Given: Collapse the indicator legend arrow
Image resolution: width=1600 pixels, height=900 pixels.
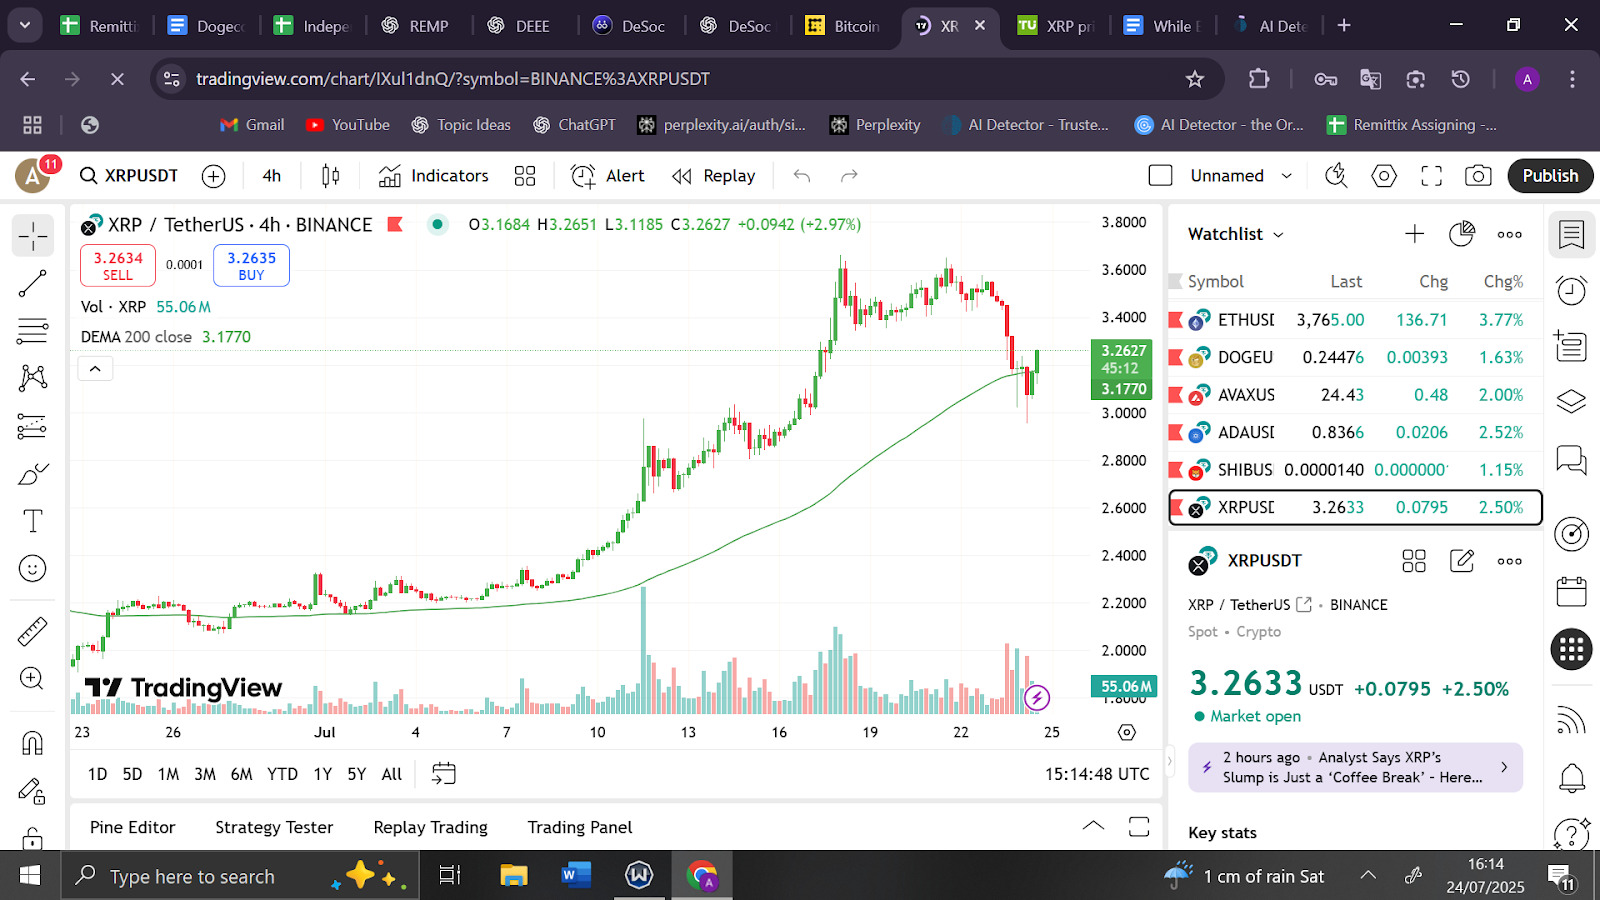Looking at the screenshot, I should (95, 369).
